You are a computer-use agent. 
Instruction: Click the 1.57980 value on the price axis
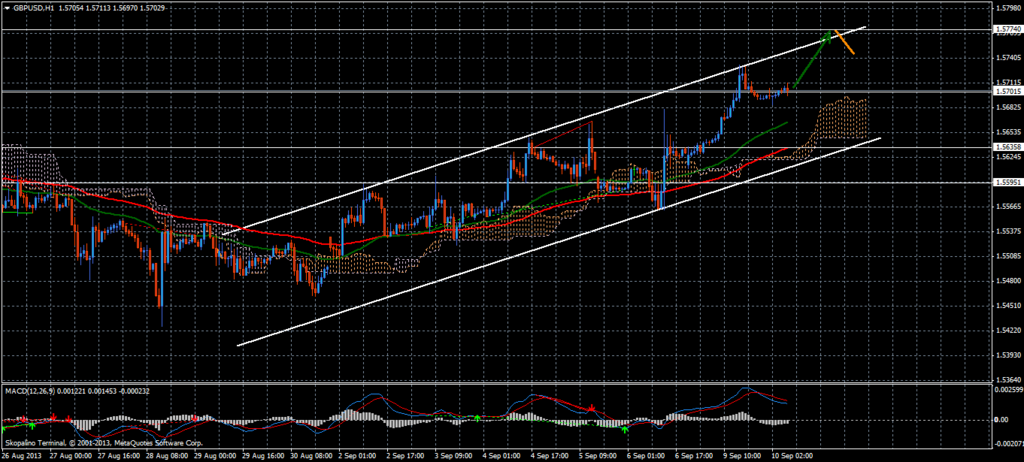pos(1007,8)
